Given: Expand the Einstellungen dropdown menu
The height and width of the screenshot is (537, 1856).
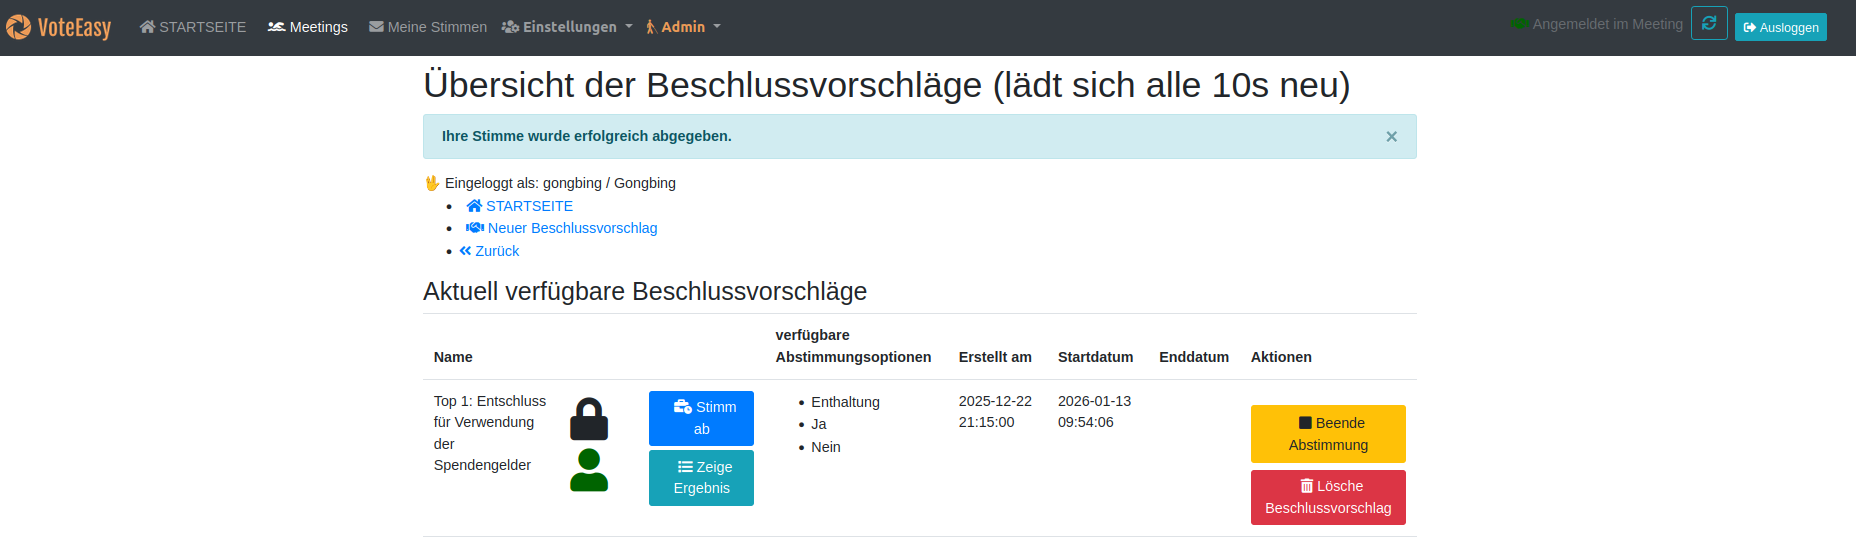Looking at the screenshot, I should 567,27.
